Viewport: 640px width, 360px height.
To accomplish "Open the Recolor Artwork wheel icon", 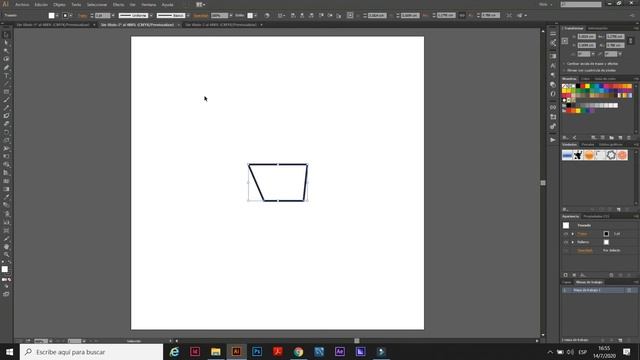I will tap(267, 16).
